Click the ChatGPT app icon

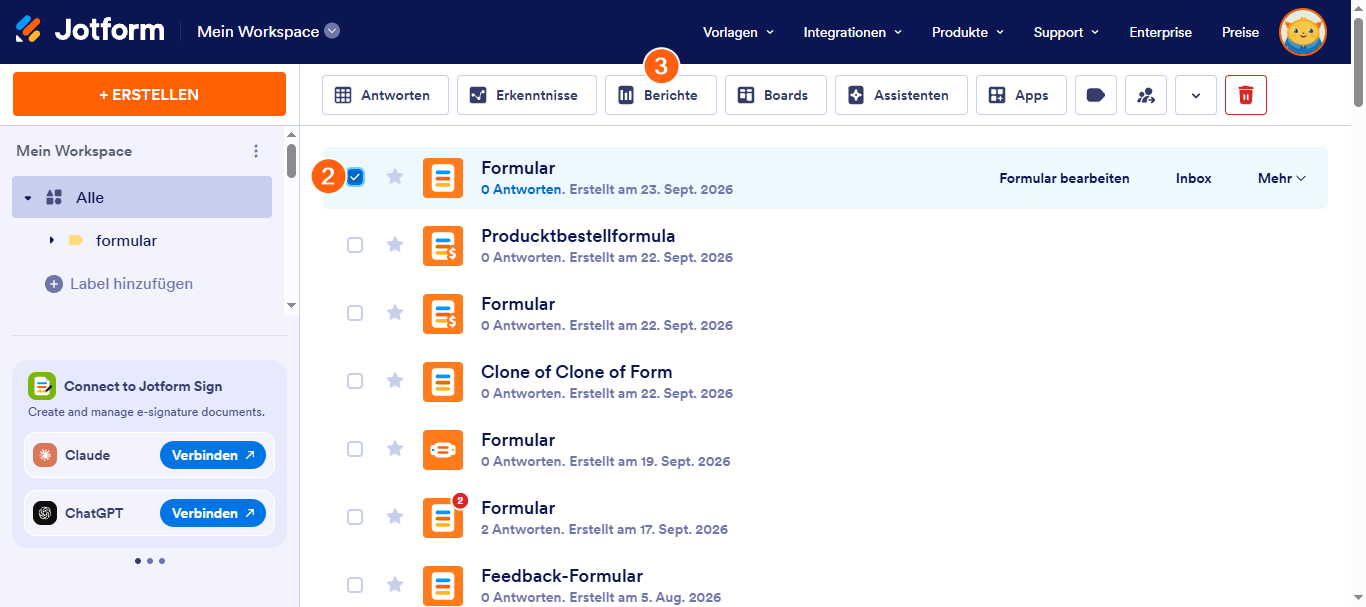click(x=45, y=513)
